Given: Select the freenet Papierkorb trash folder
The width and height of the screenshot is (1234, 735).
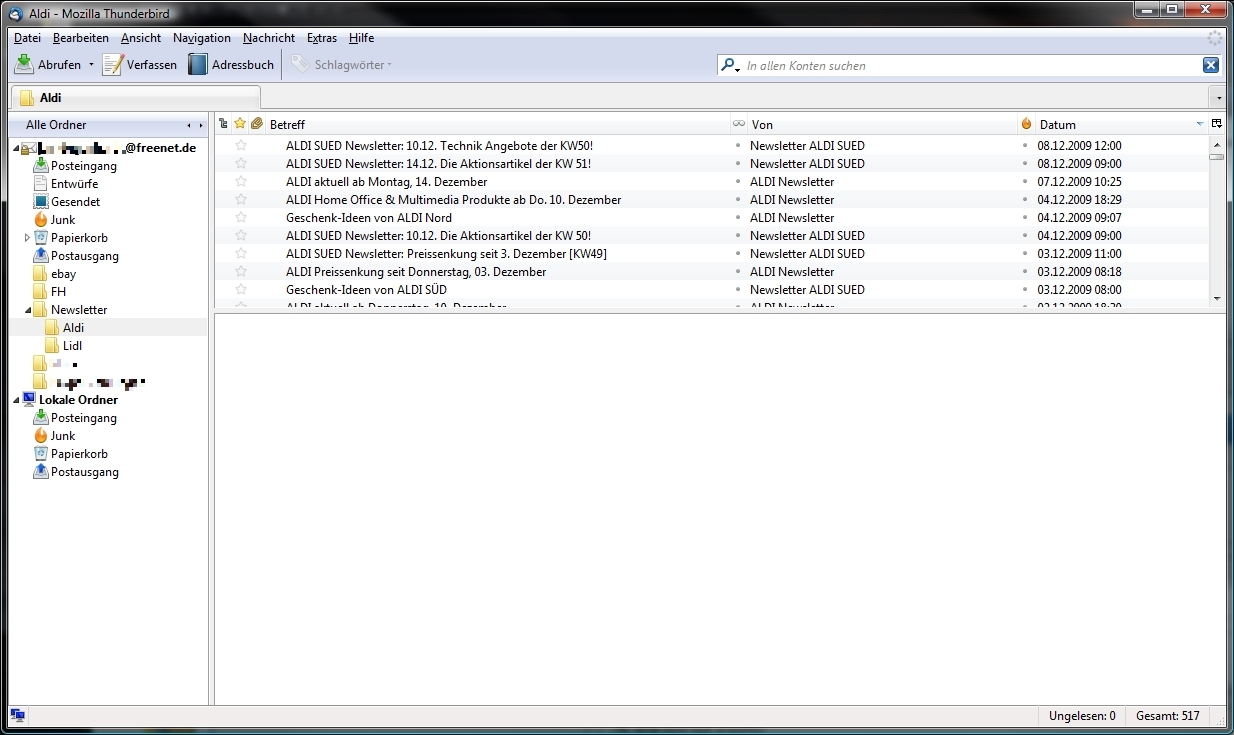Looking at the screenshot, I should [79, 238].
